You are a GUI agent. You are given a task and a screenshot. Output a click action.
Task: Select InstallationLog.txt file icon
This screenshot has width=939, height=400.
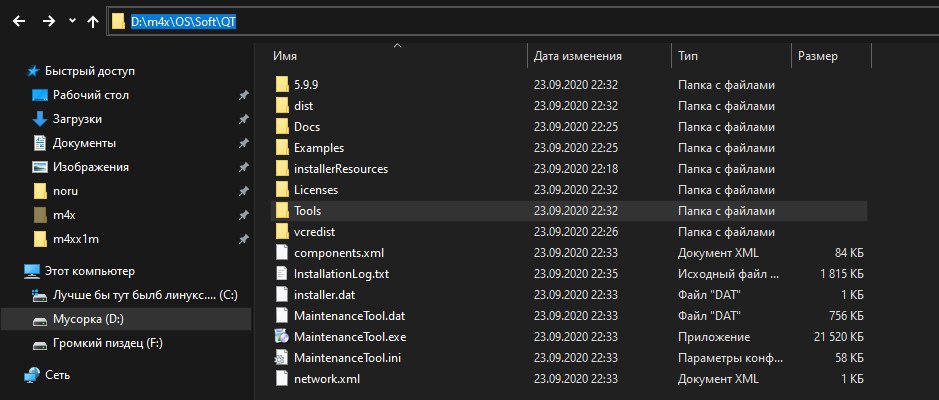point(282,274)
